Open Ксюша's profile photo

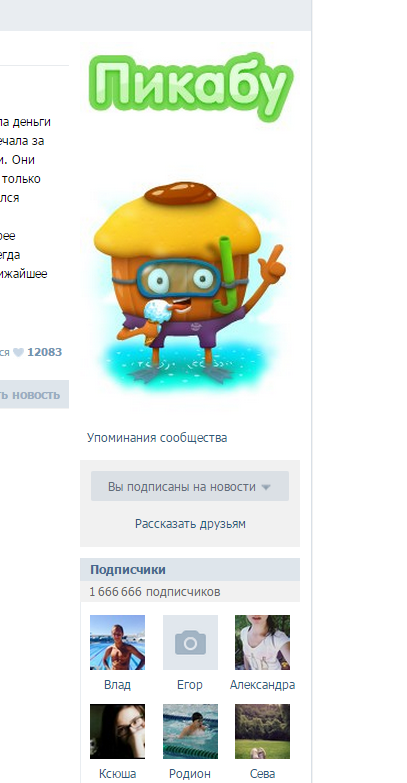tap(117, 732)
